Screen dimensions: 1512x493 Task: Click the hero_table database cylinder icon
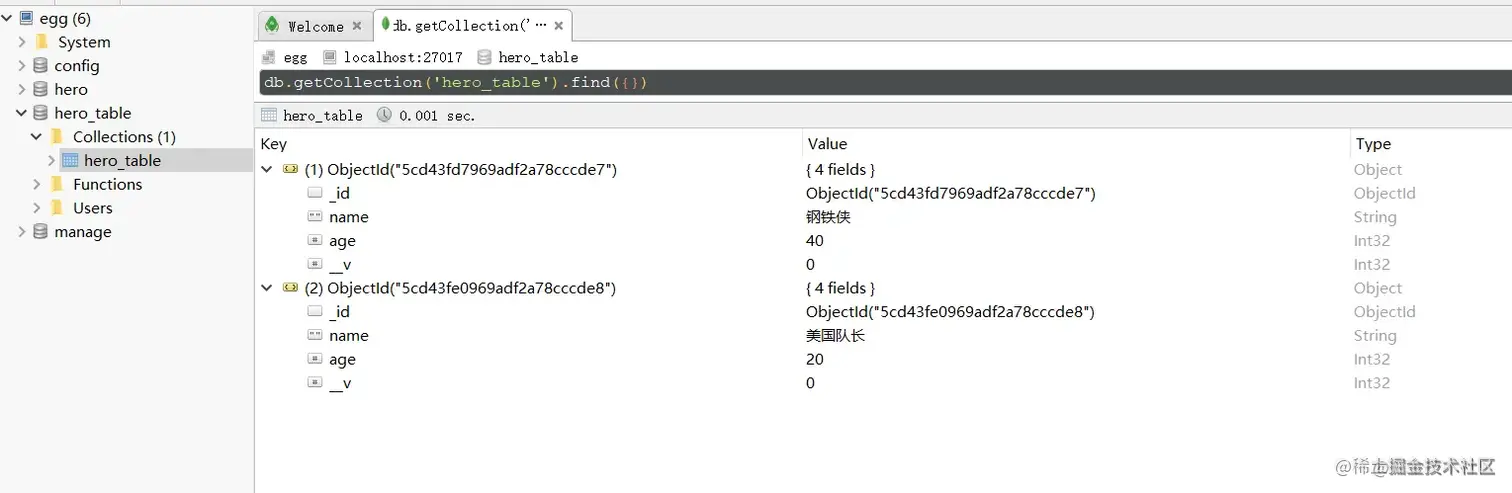pos(40,113)
